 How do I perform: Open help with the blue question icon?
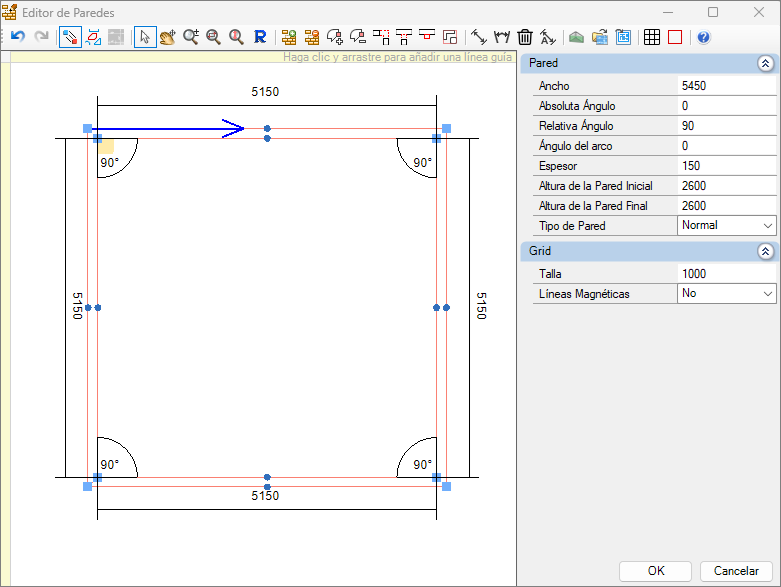pos(703,37)
